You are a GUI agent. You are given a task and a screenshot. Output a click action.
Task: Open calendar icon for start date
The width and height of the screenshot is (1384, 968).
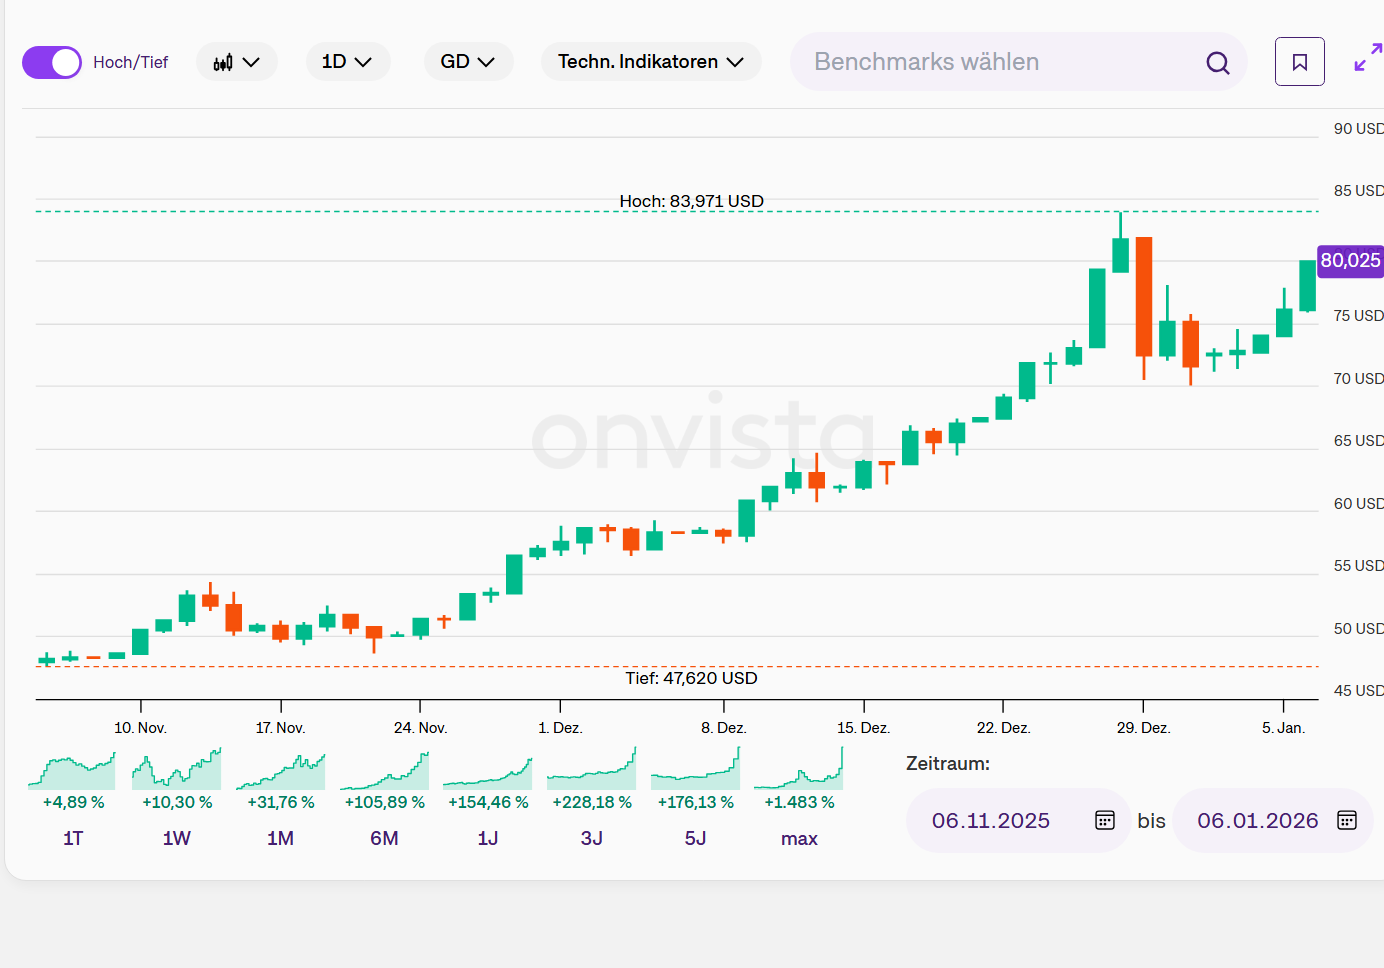pyautogui.click(x=1104, y=821)
